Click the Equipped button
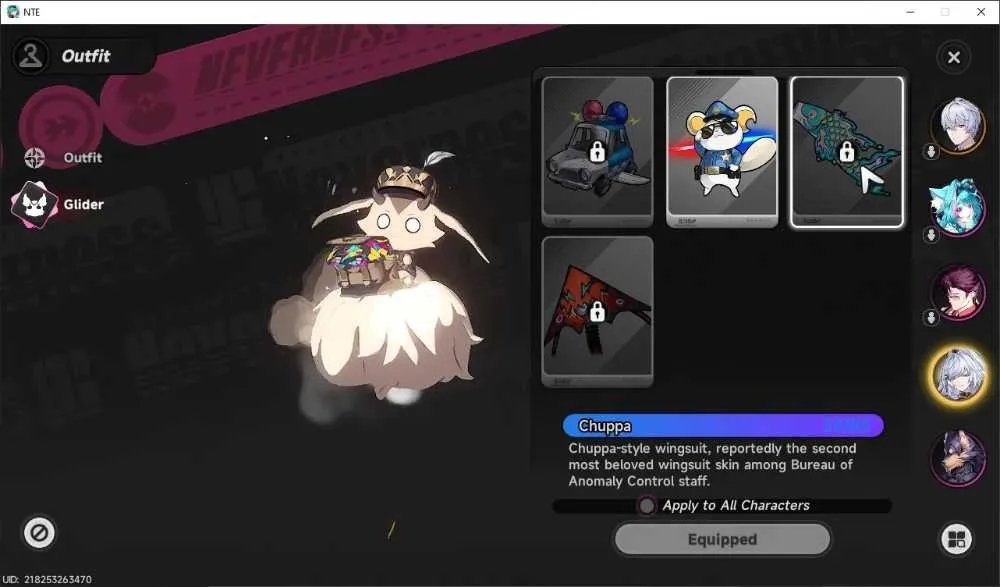Screen dimensions: 1000x587 click(723, 539)
